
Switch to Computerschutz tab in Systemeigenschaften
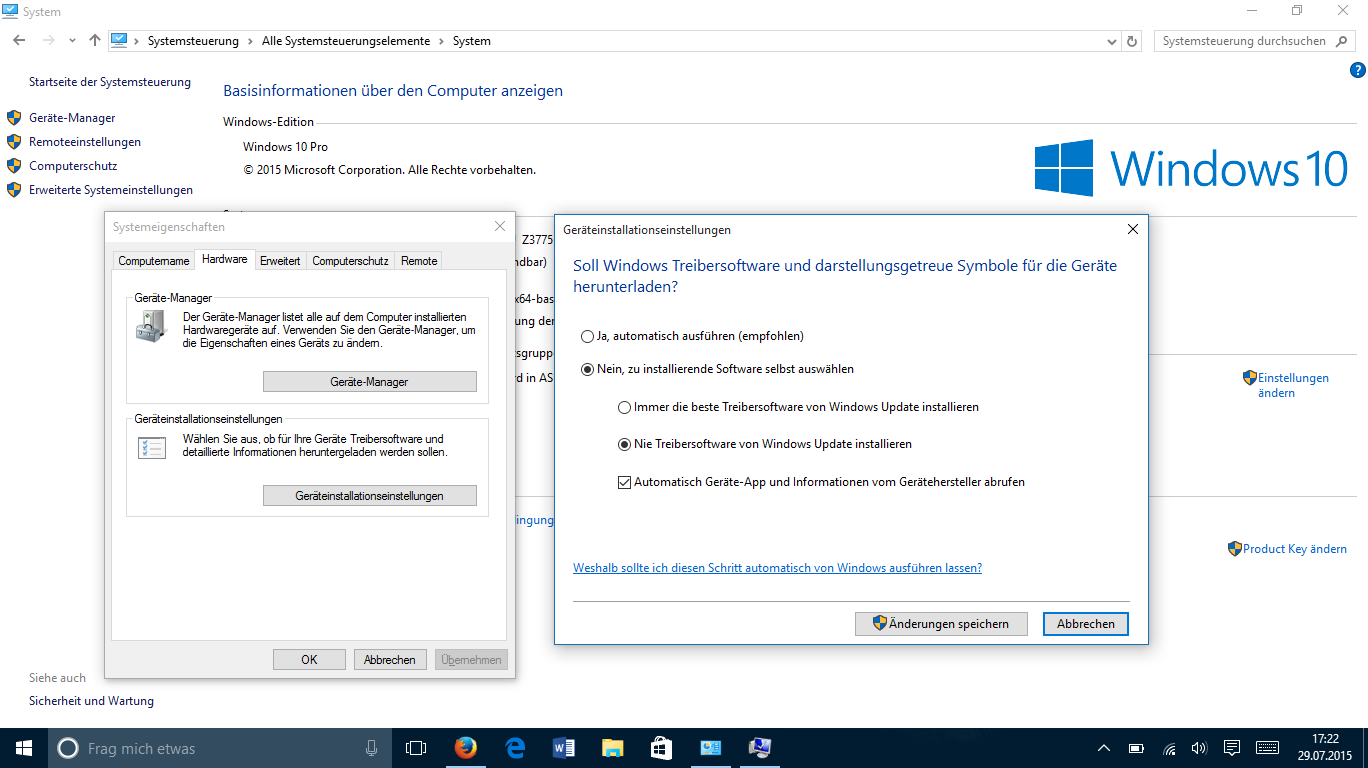[x=350, y=261]
